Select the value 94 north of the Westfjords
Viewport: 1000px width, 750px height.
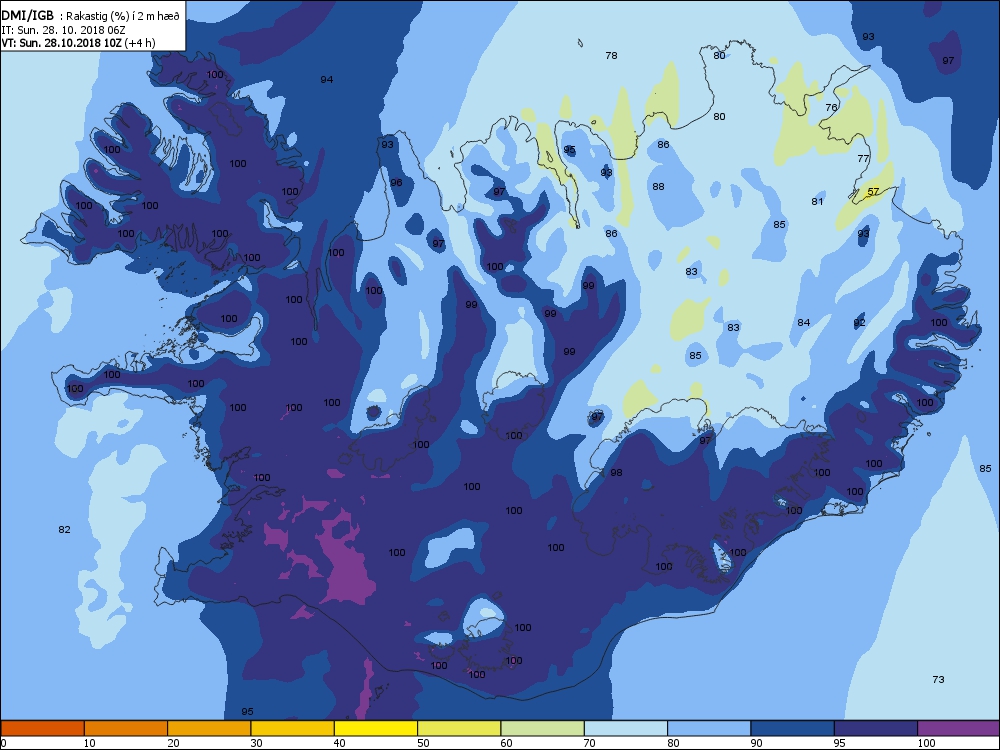click(x=327, y=80)
